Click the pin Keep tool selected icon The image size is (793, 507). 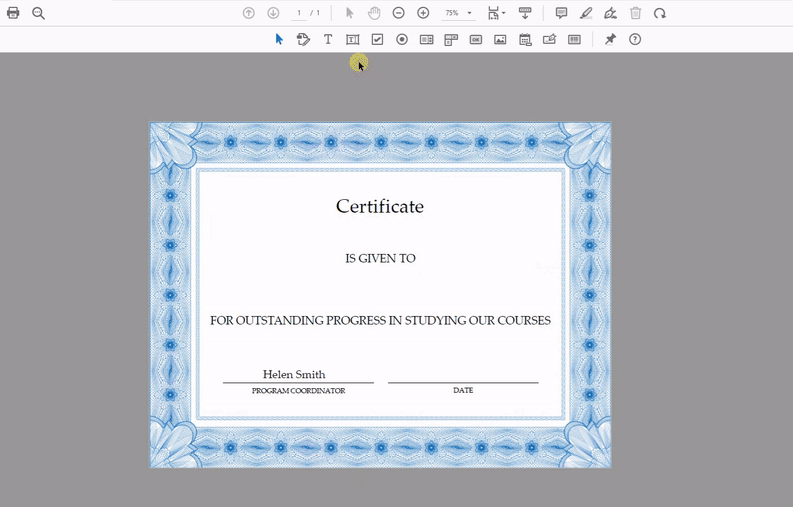[610, 39]
